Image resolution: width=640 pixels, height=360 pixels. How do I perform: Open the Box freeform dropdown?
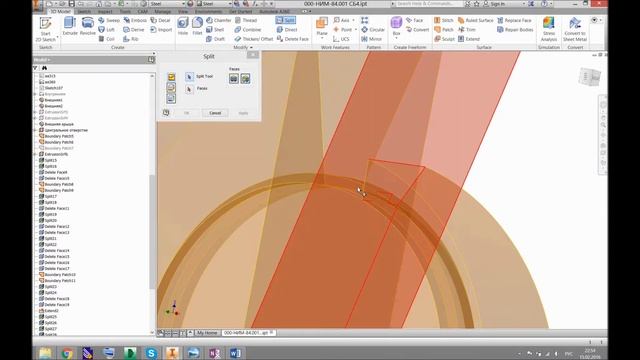(396, 38)
